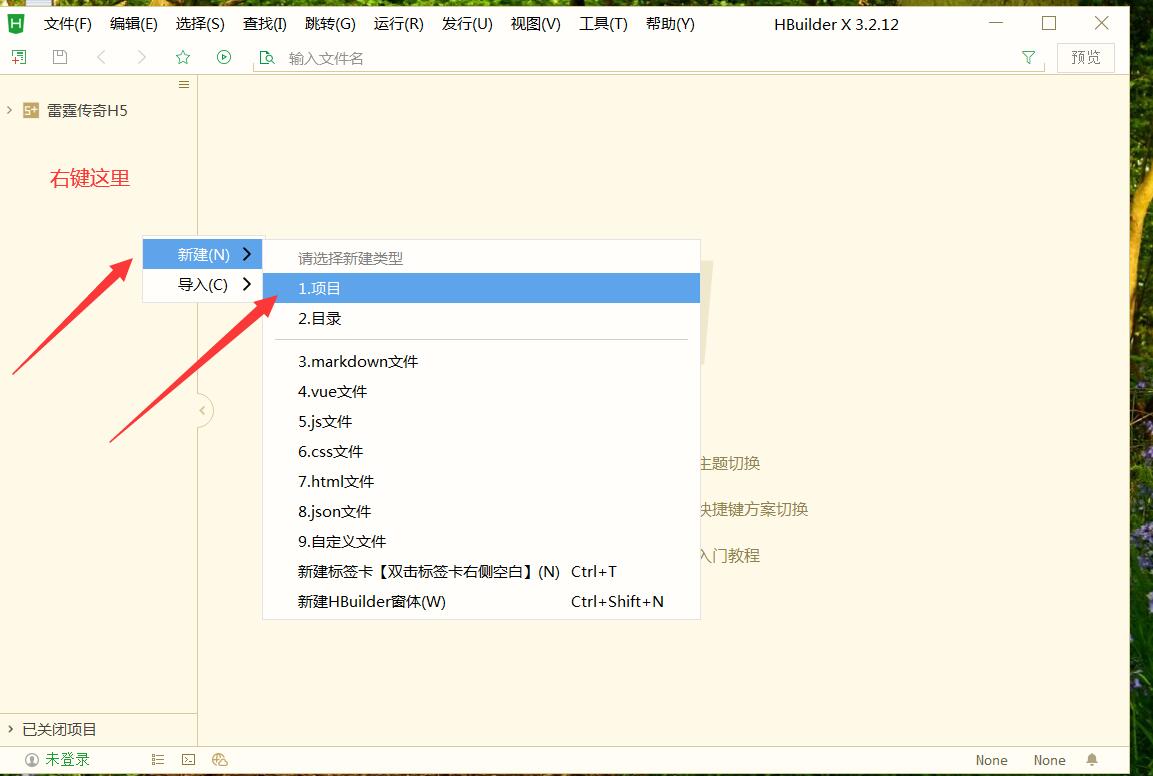Expand the 已关闭项目 section
The width and height of the screenshot is (1153, 776).
pos(10,729)
